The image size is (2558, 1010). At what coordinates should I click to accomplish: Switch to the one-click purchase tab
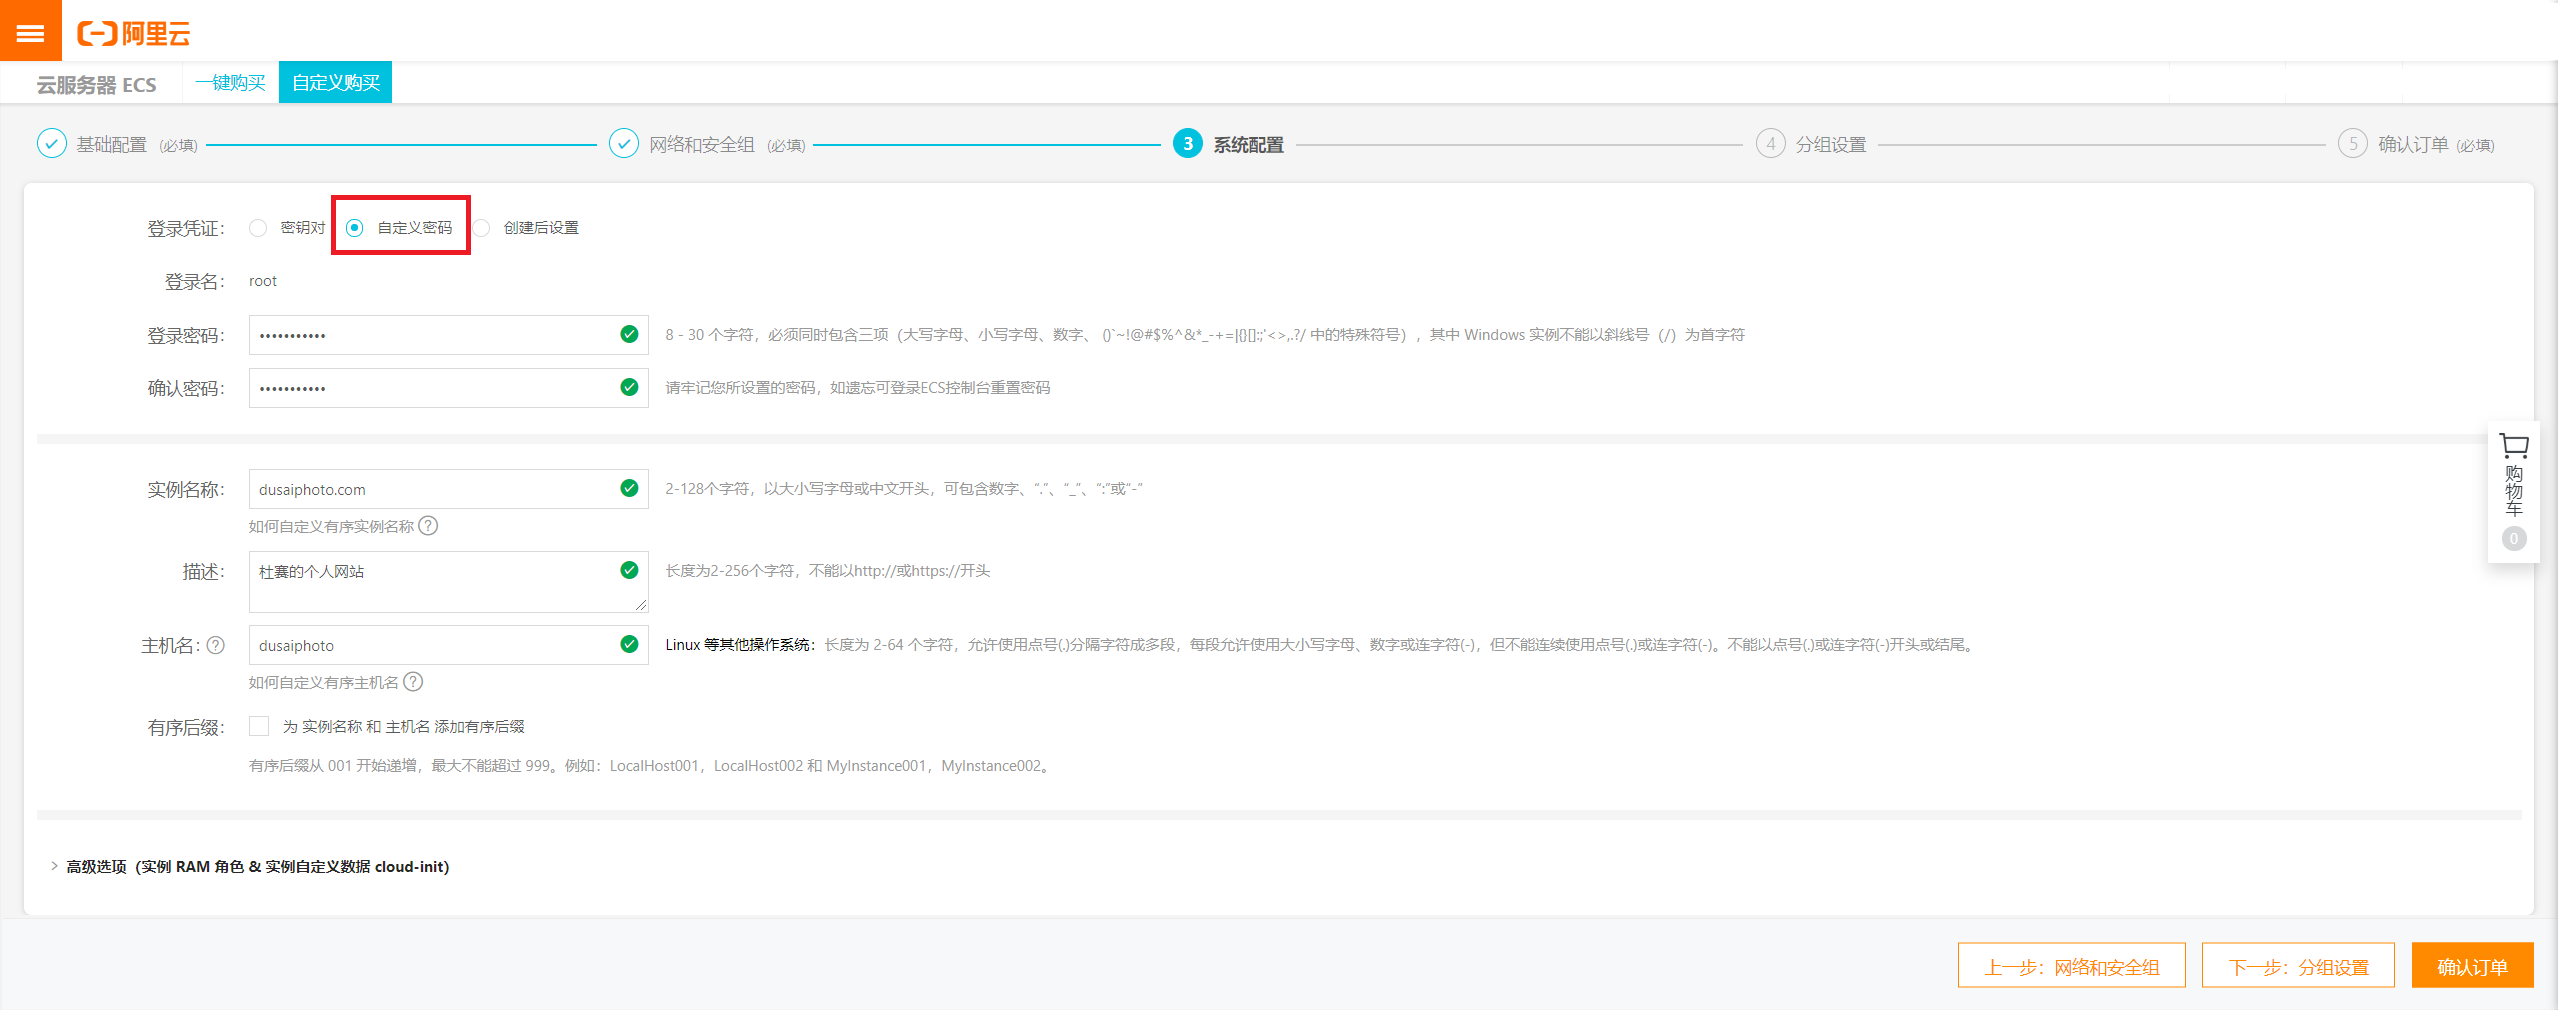pyautogui.click(x=230, y=83)
